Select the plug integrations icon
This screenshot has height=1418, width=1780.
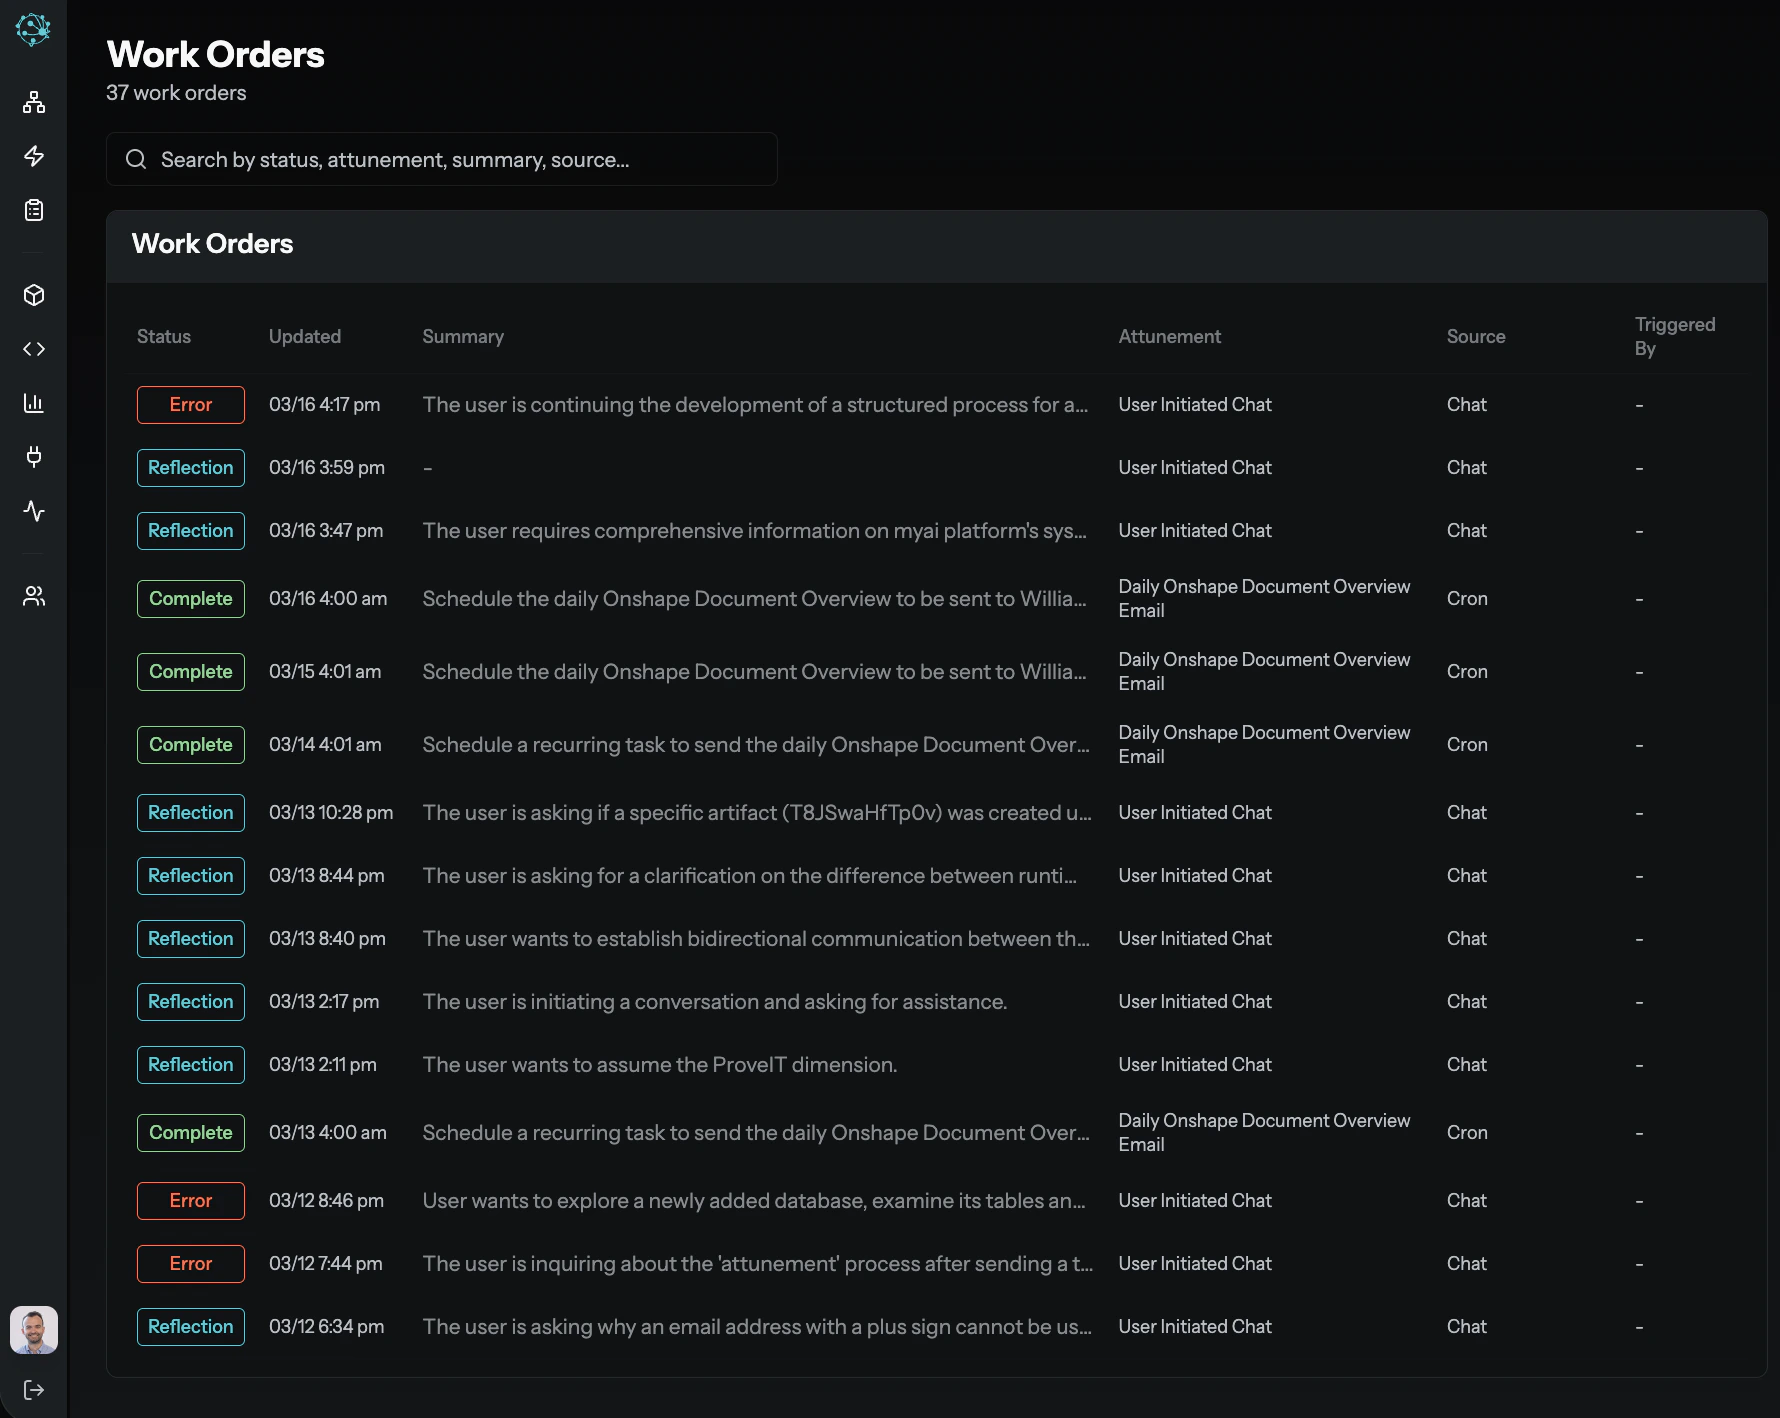point(34,457)
